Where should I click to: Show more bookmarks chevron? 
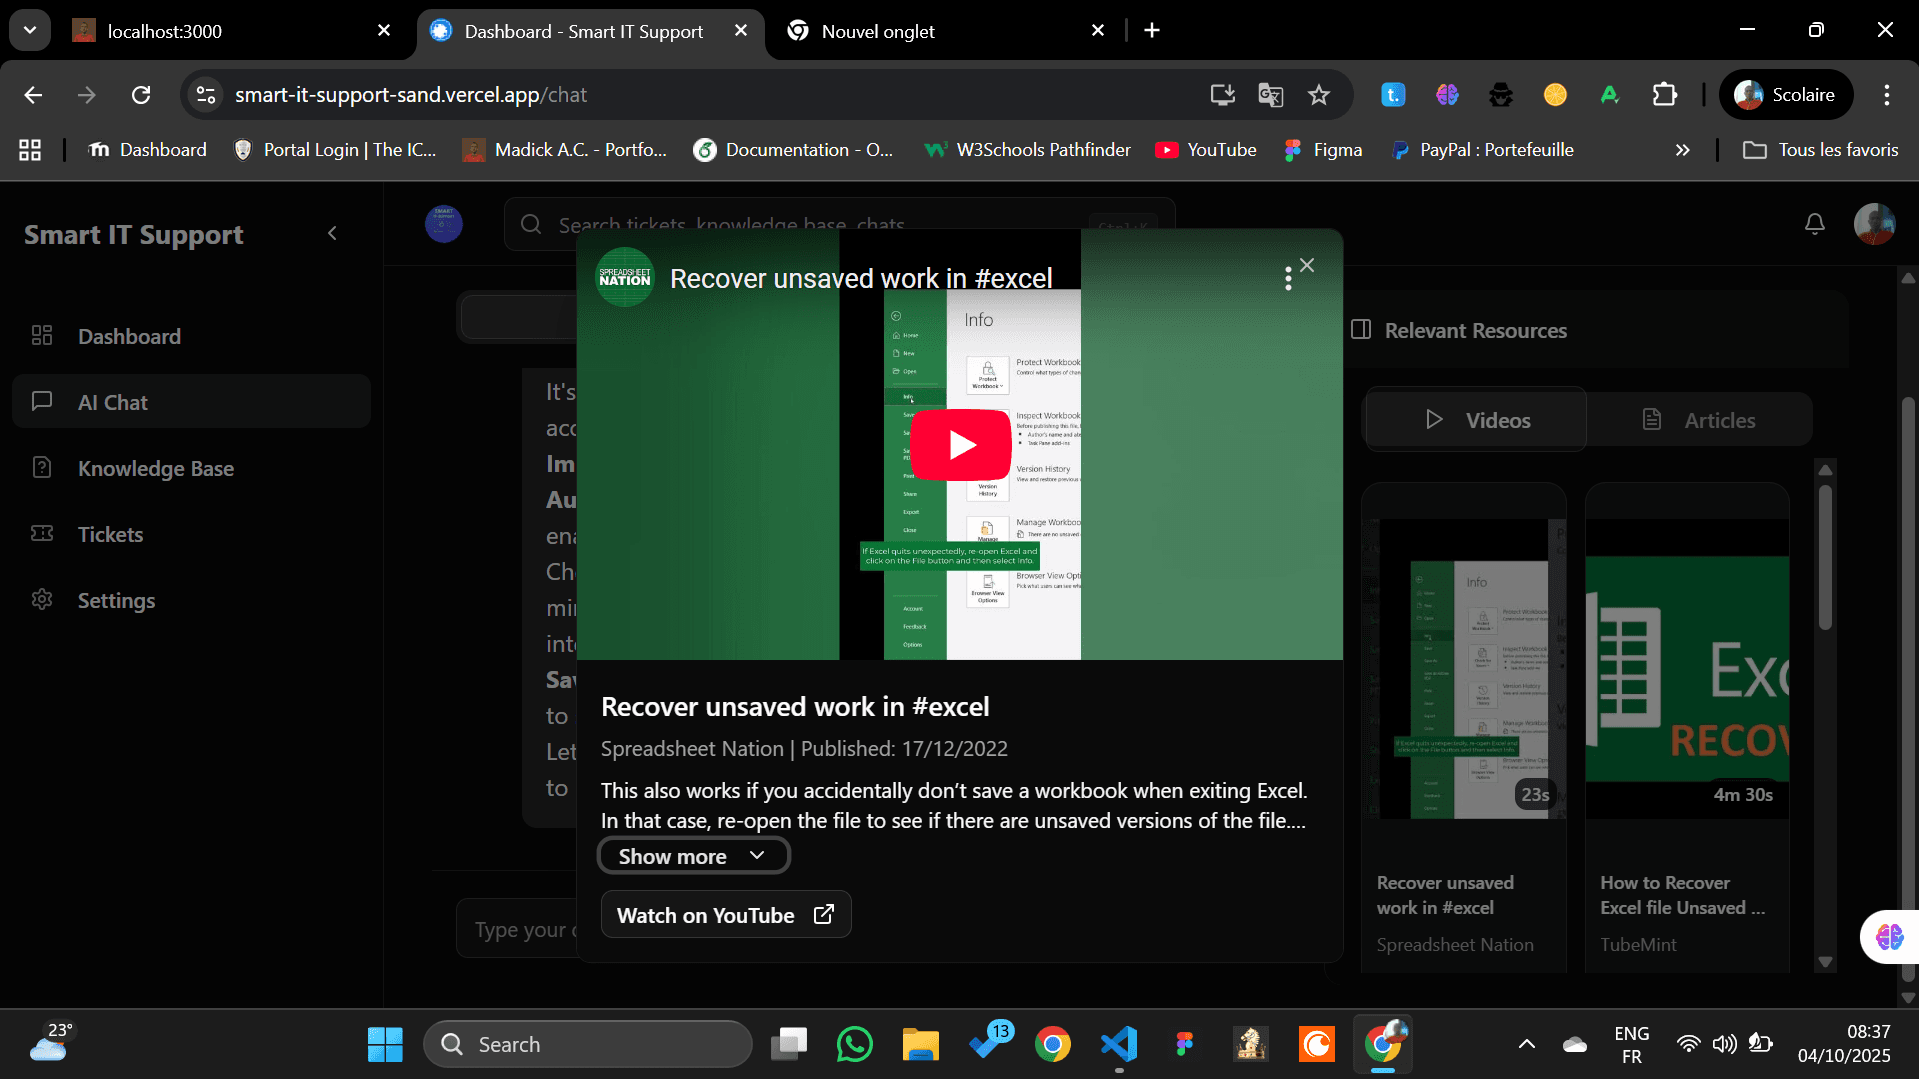point(1682,150)
